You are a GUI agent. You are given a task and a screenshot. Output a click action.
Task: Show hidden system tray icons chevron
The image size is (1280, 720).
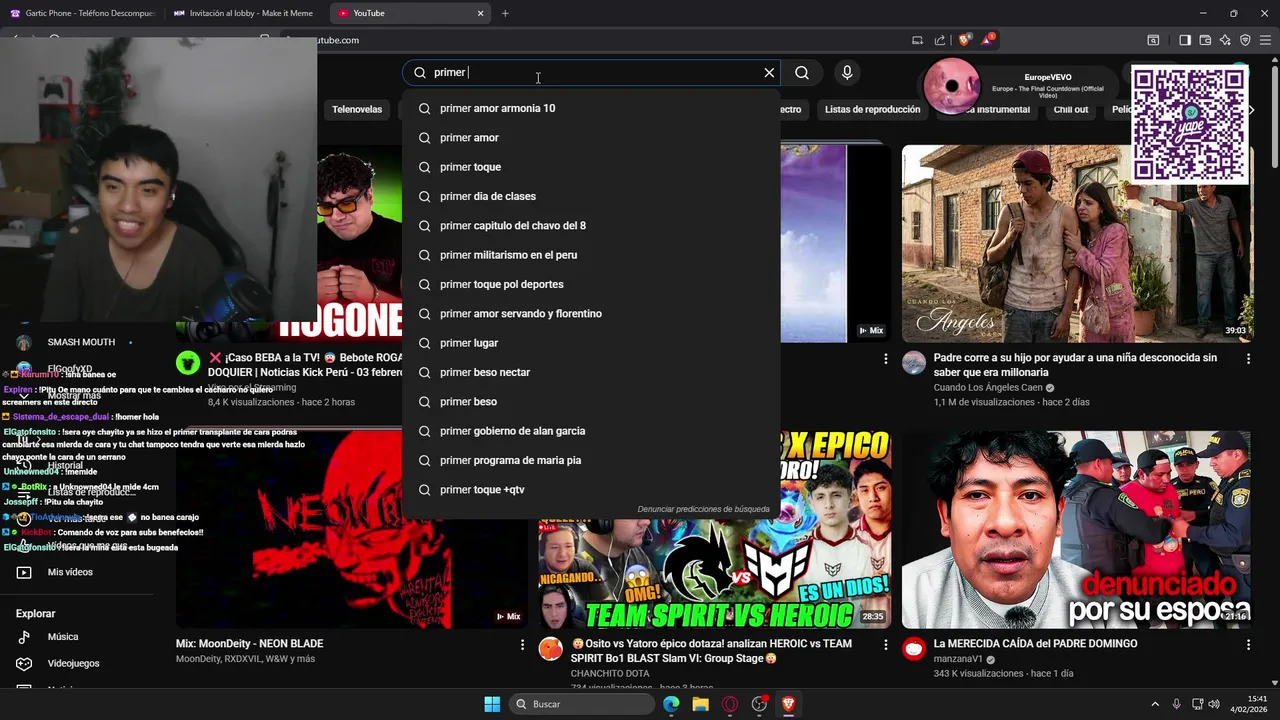(1155, 704)
